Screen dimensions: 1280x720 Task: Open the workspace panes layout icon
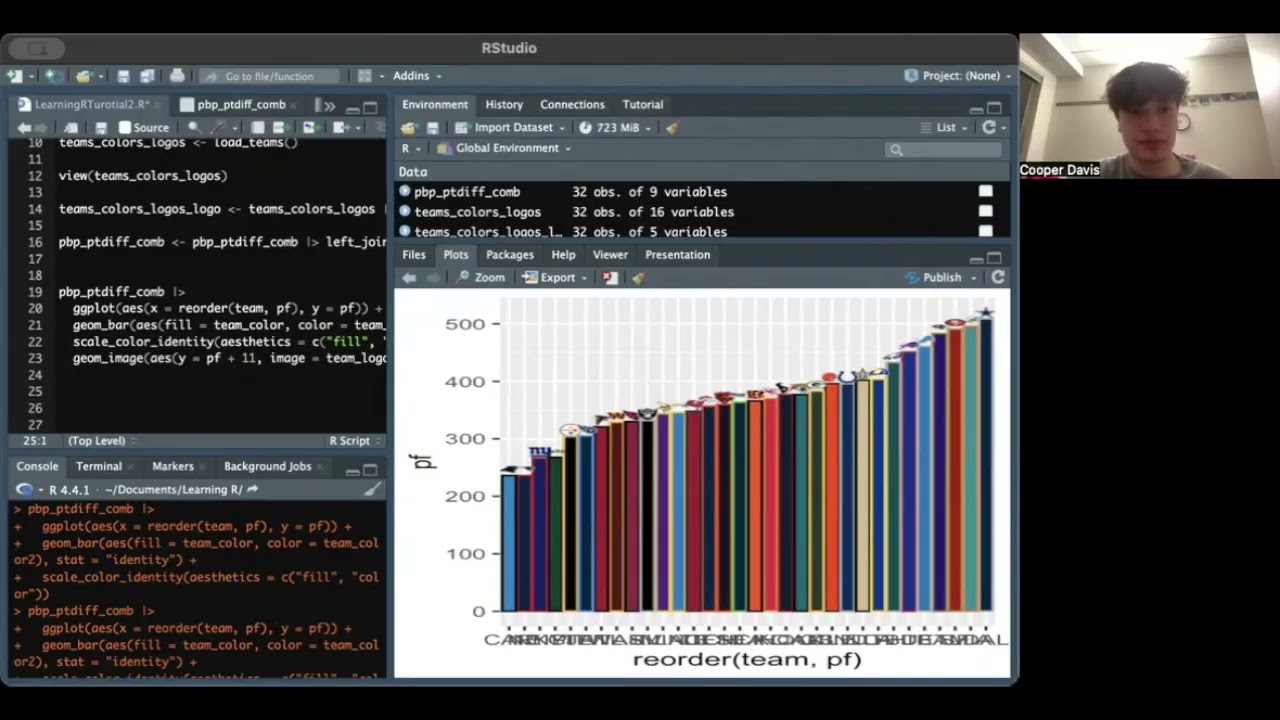[x=365, y=76]
